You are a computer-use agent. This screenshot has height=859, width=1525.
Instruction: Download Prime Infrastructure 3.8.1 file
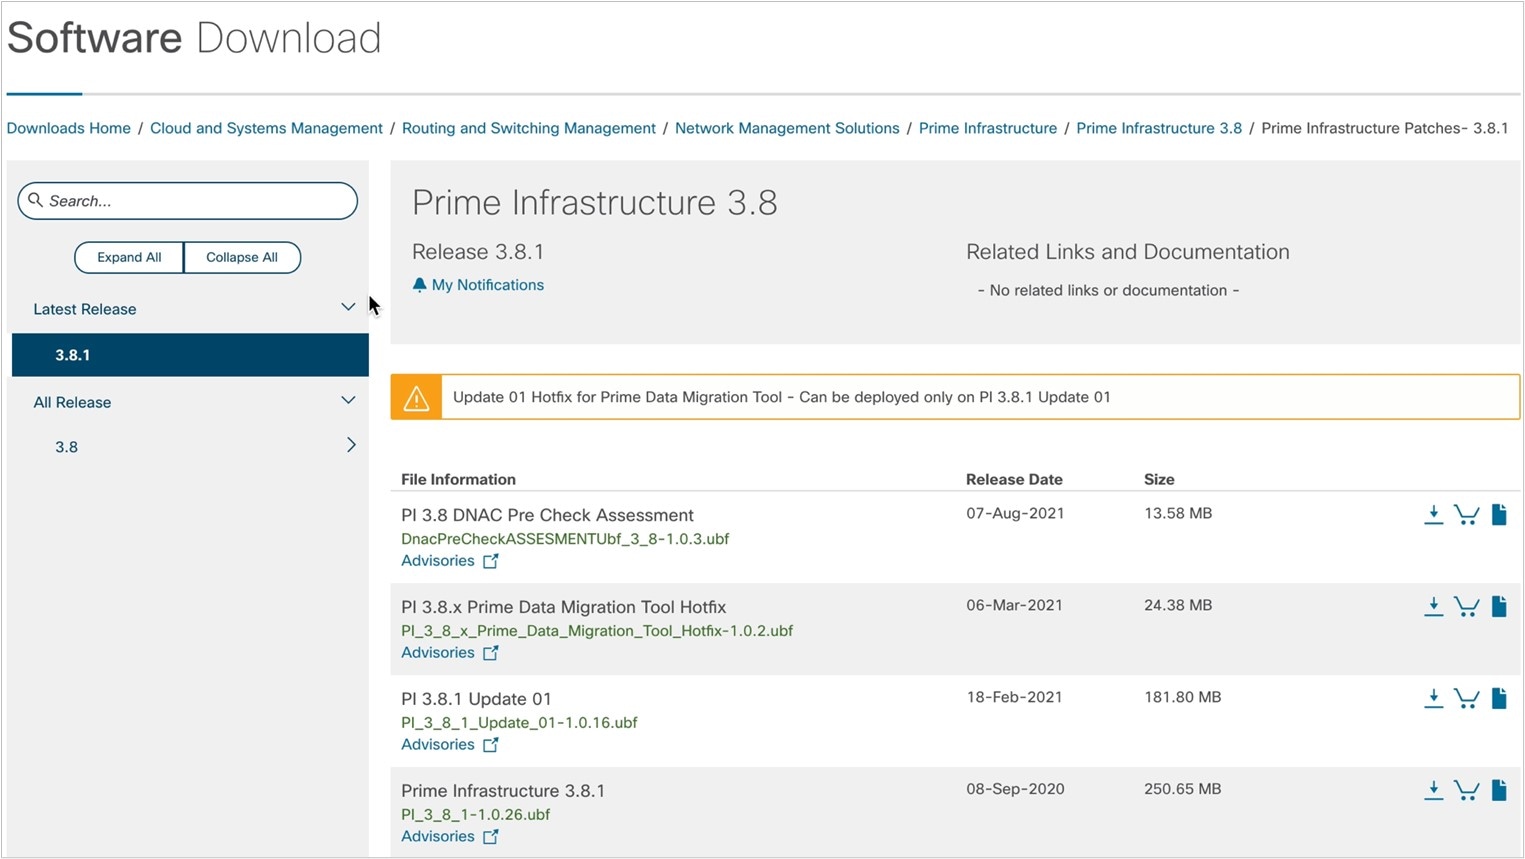pos(1433,791)
